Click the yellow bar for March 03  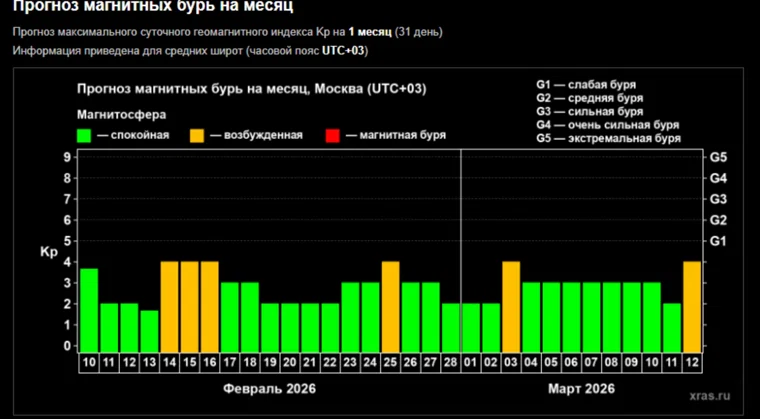(511, 306)
